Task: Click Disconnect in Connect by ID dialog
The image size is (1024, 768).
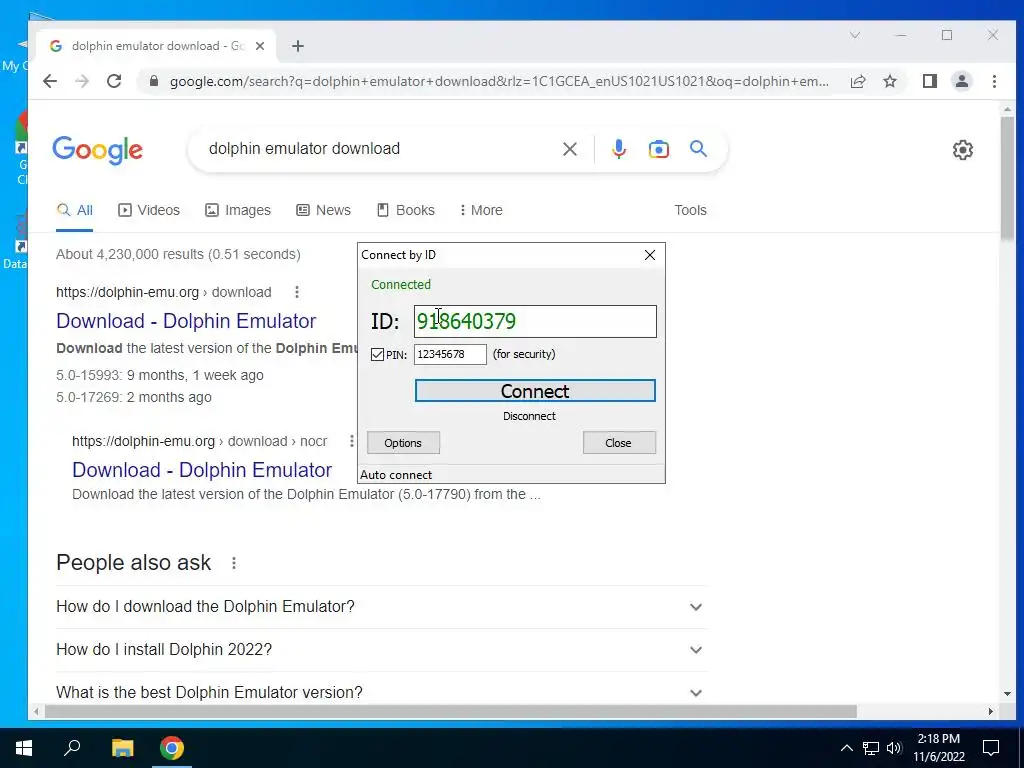Action: pyautogui.click(x=529, y=416)
